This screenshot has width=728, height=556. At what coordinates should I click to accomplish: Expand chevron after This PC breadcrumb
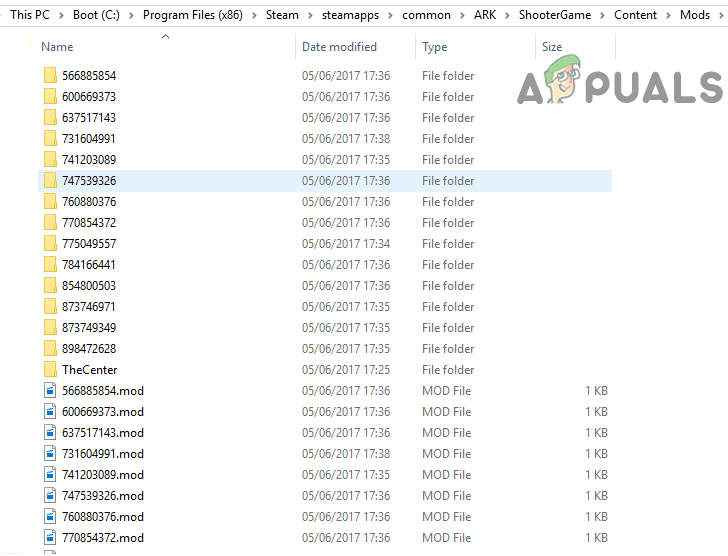tap(61, 15)
